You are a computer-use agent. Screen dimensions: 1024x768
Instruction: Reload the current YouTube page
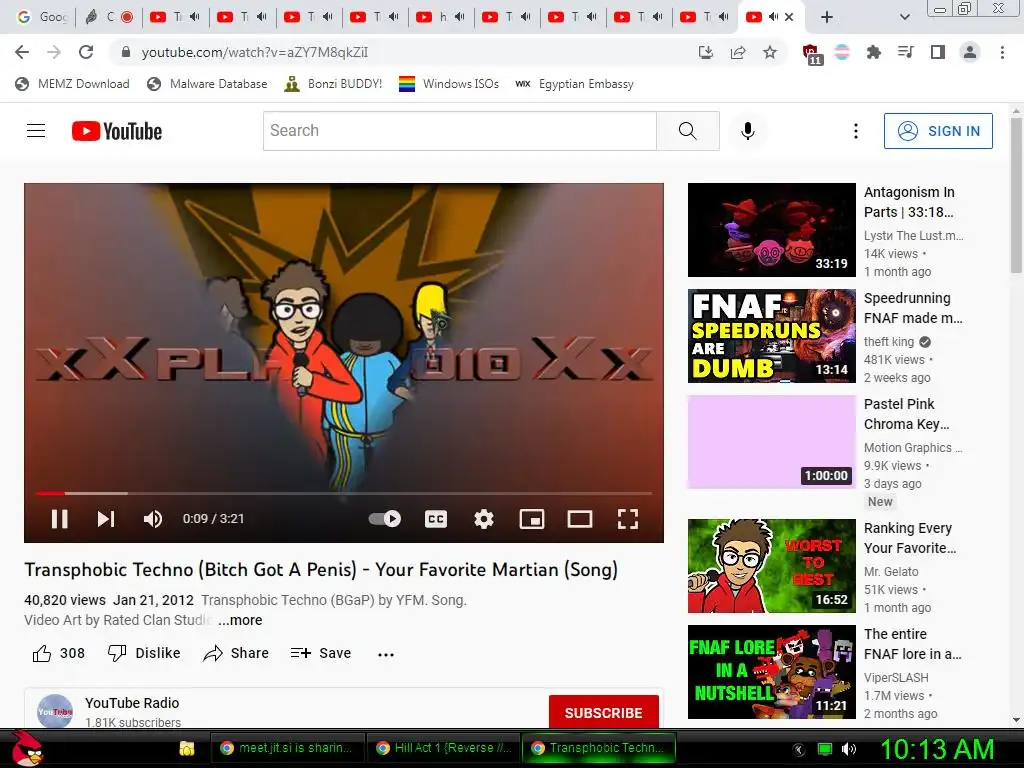pyautogui.click(x=86, y=52)
